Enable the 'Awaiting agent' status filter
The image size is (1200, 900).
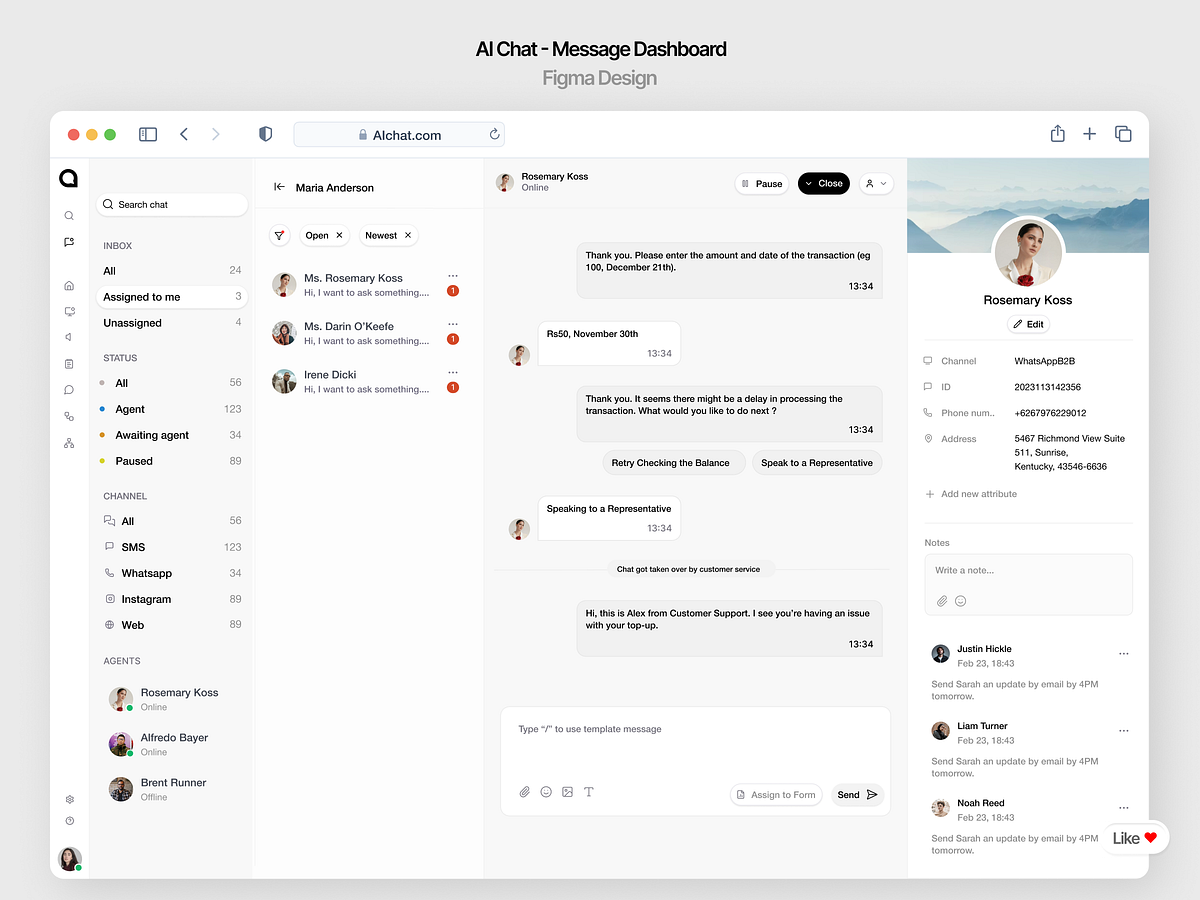[154, 434]
